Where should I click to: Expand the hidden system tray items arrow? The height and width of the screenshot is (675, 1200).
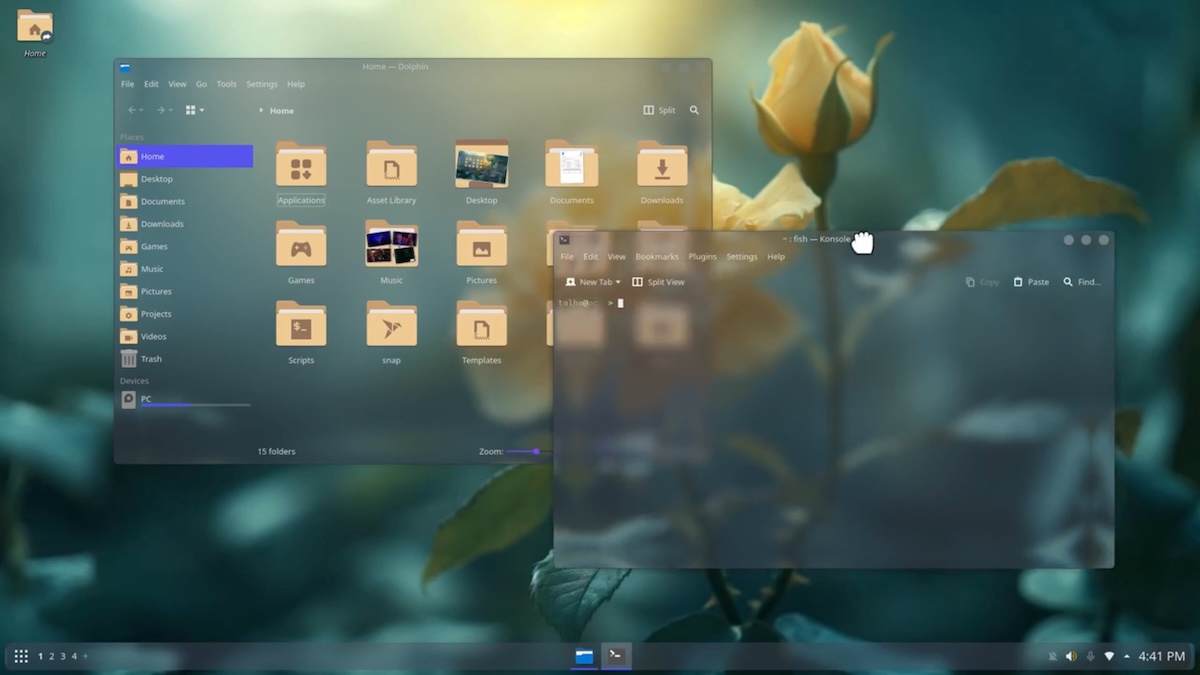coord(1127,656)
